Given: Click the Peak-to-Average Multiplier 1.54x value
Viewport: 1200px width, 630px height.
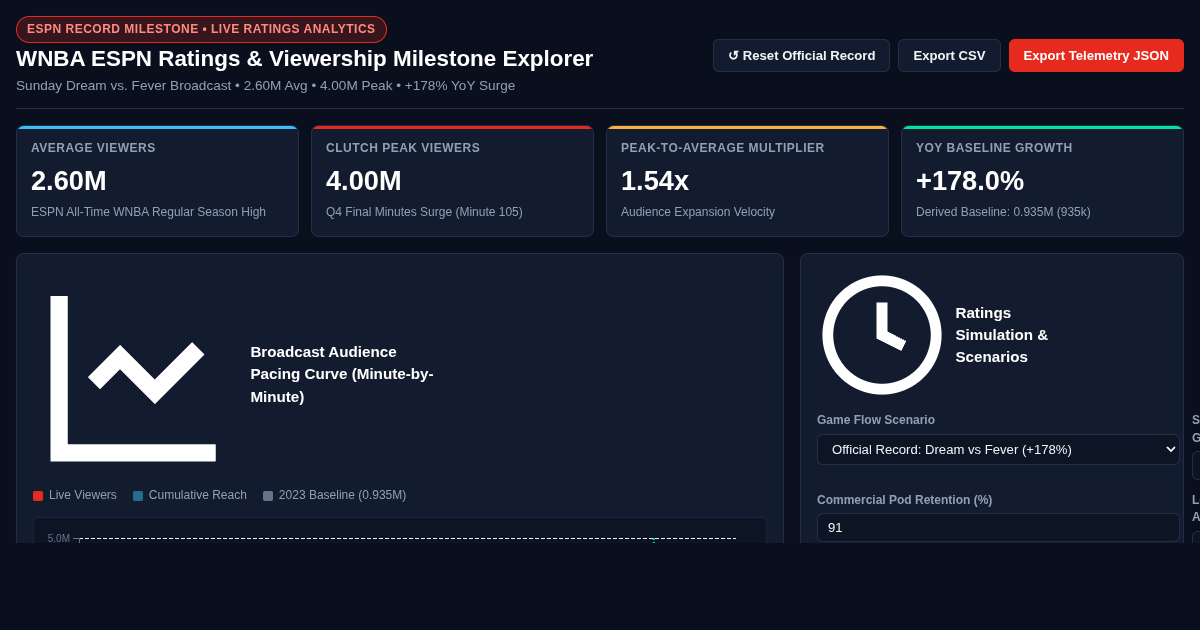Looking at the screenshot, I should [655, 181].
